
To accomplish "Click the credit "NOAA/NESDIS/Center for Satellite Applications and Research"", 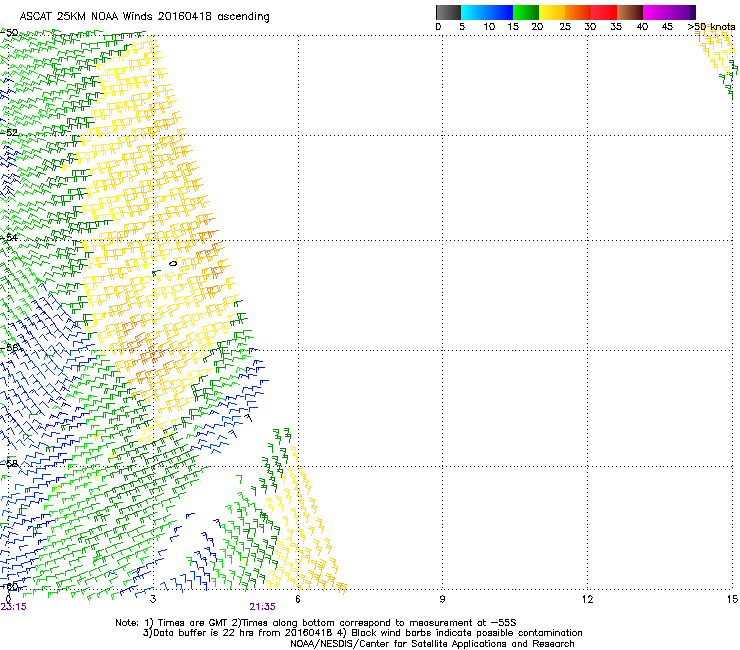I will point(432,644).
